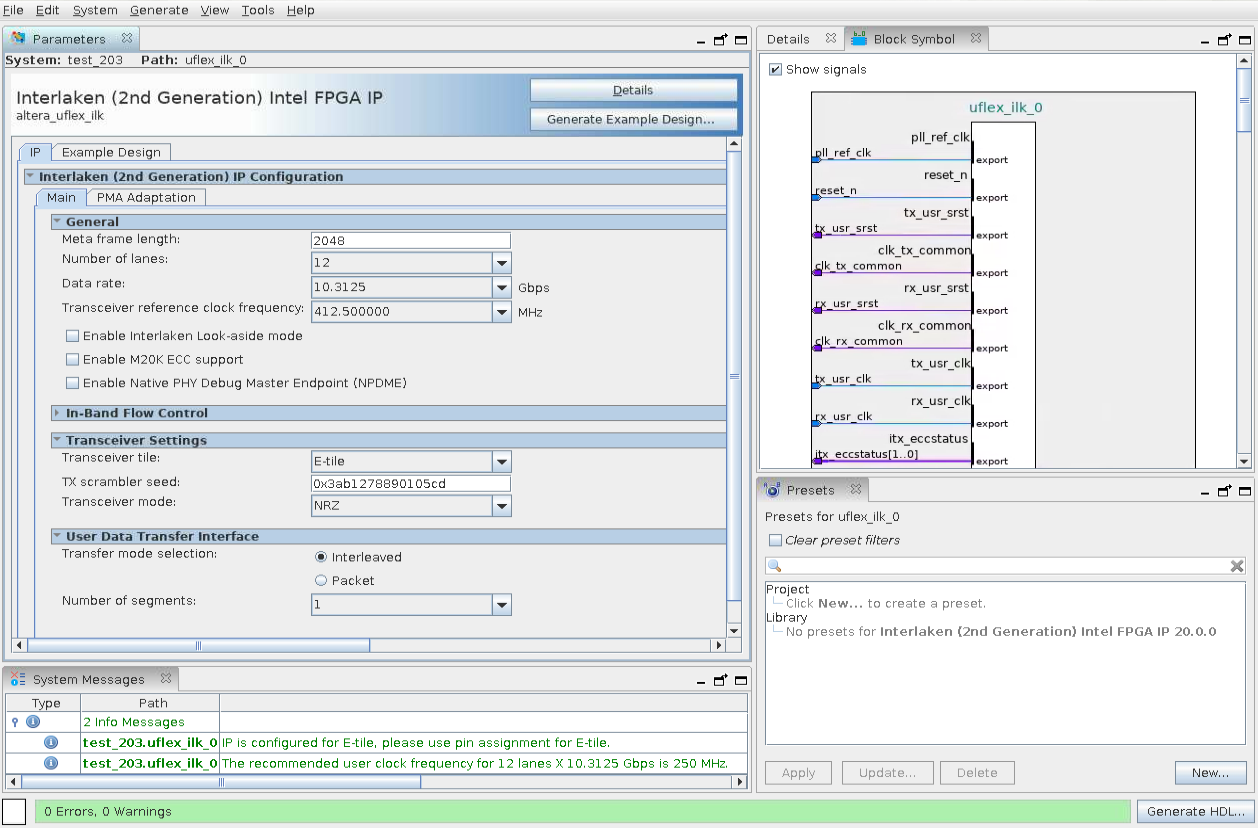This screenshot has height=828, width=1258.
Task: Open the Generate menu
Action: pos(158,10)
